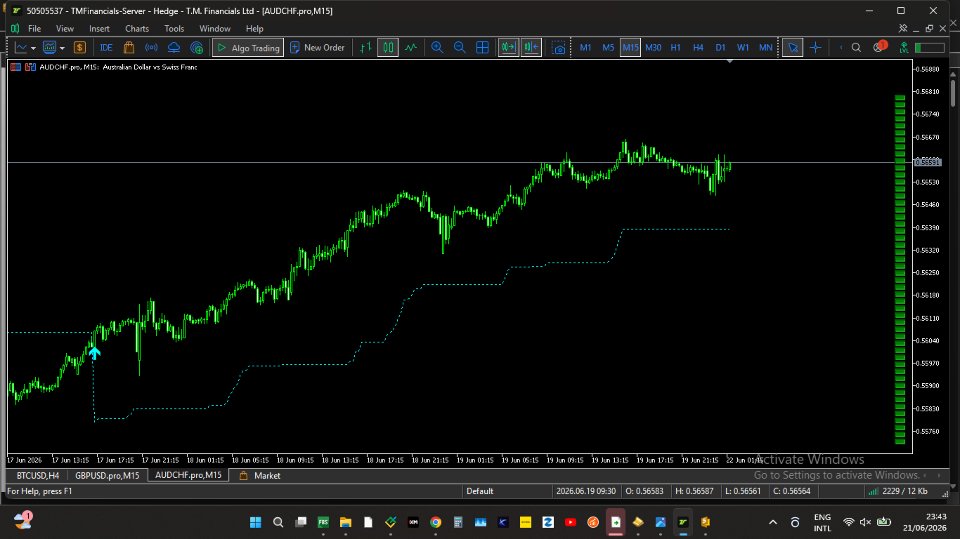Screen dimensions: 960x539
Task: Open the File menu
Action: (x=34, y=28)
